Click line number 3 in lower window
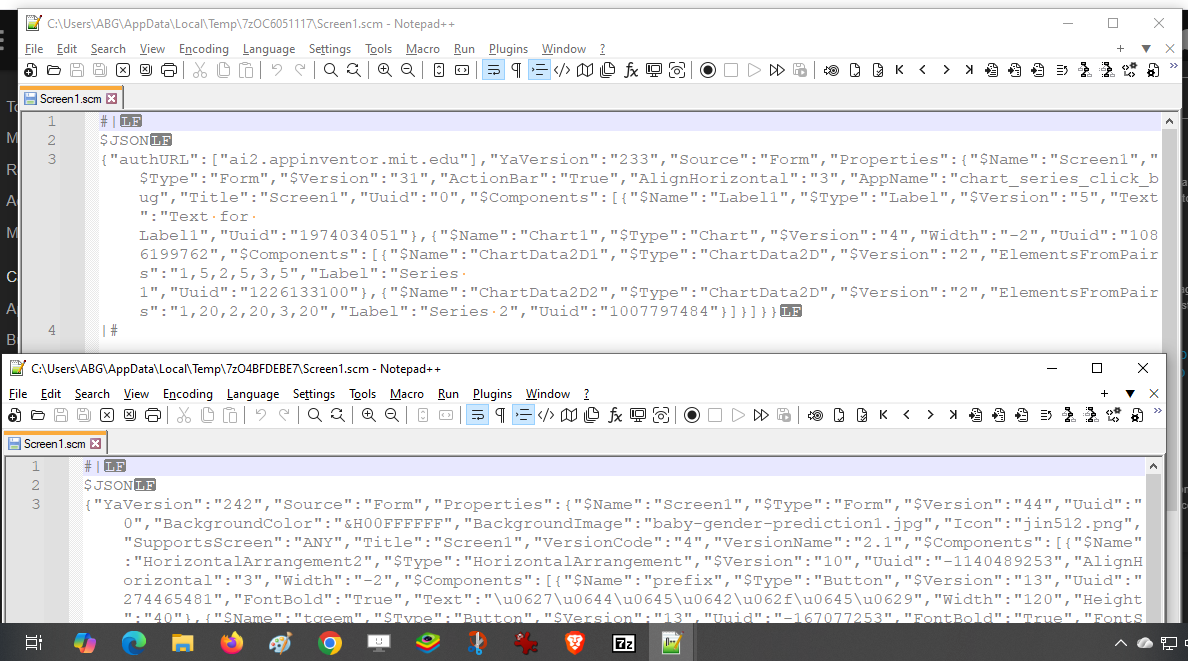 (x=36, y=504)
